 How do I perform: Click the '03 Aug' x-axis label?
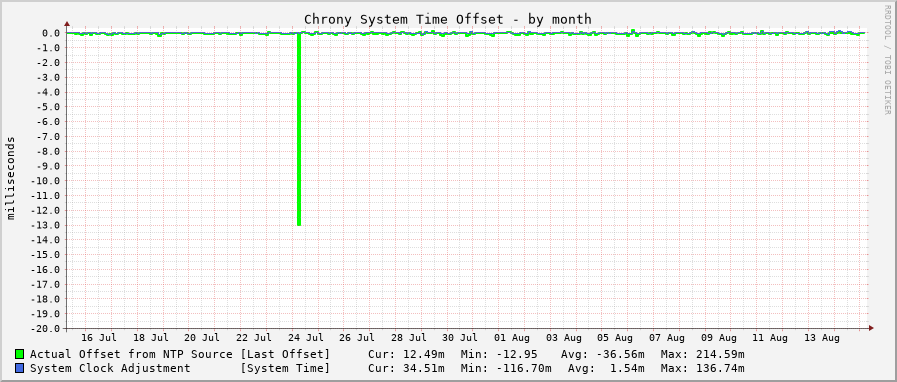563,338
